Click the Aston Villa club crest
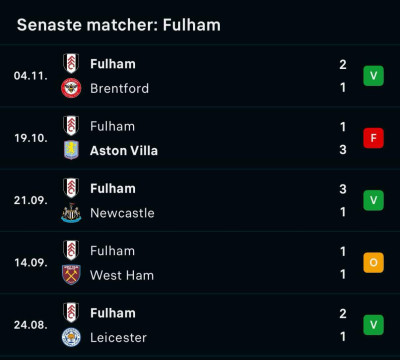The image size is (400, 360). coord(71,150)
